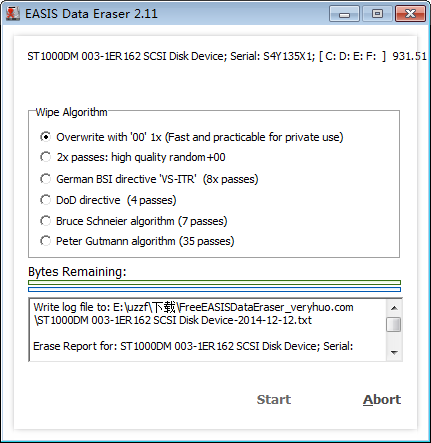431x443 pixels.
Task: Click the Abort button
Action: point(382,399)
